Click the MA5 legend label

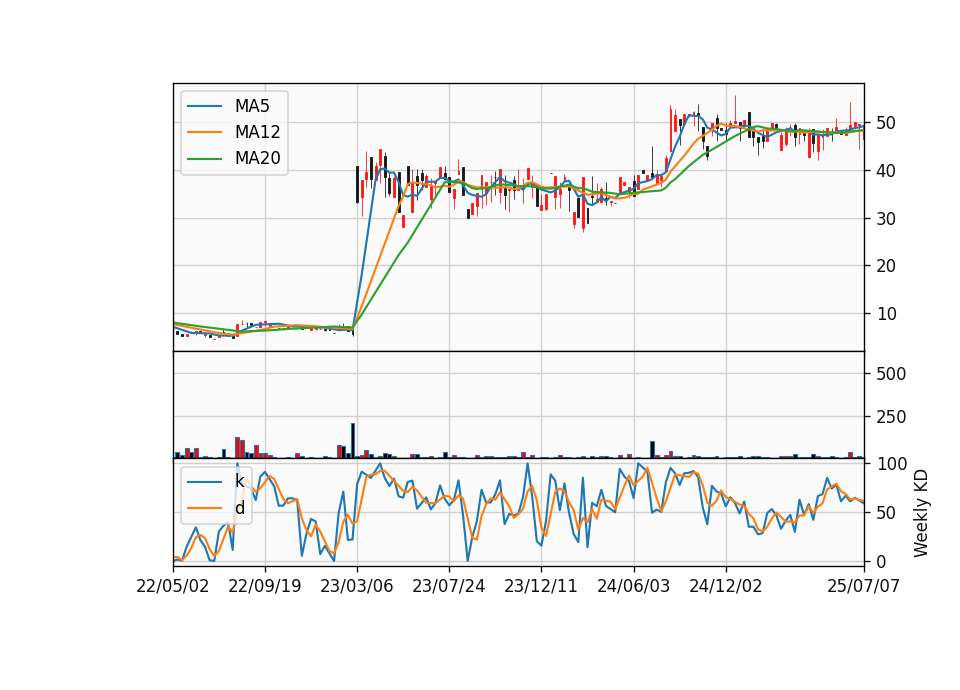click(252, 106)
